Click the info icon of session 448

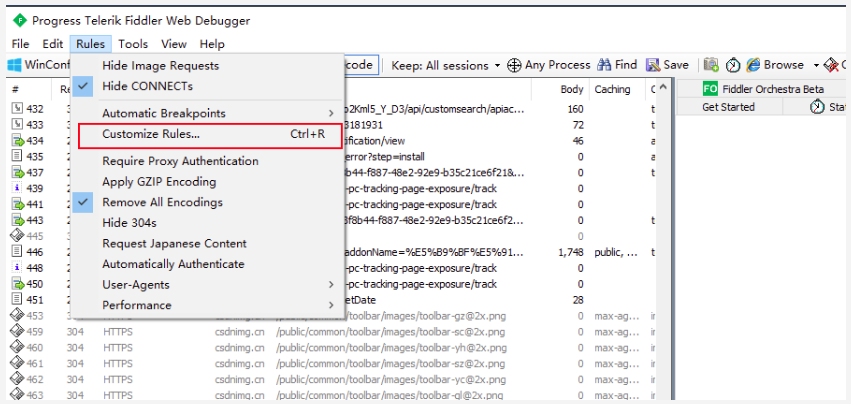pos(17,268)
